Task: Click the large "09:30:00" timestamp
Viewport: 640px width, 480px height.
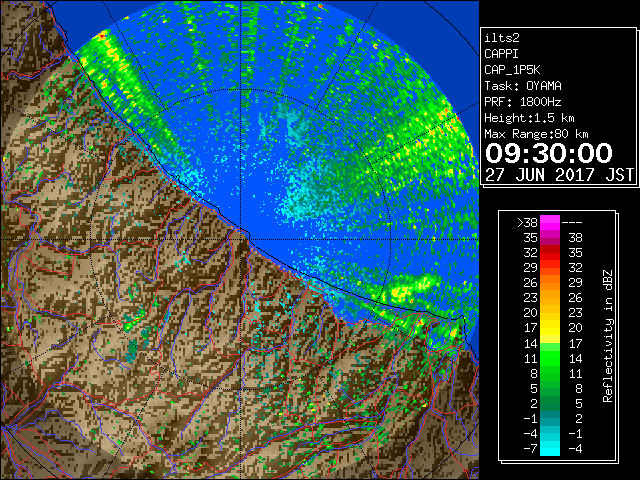Action: pyautogui.click(x=549, y=153)
